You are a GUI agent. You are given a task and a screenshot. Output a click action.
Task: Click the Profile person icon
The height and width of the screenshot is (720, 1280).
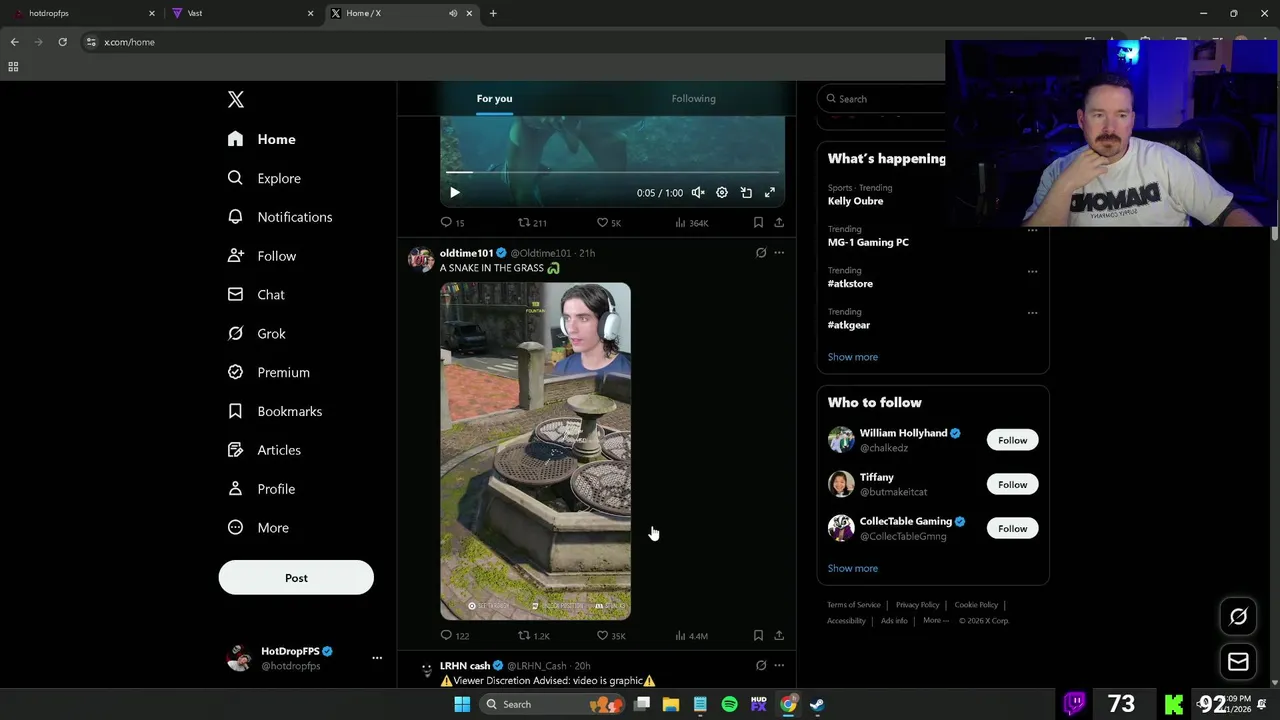pos(235,489)
